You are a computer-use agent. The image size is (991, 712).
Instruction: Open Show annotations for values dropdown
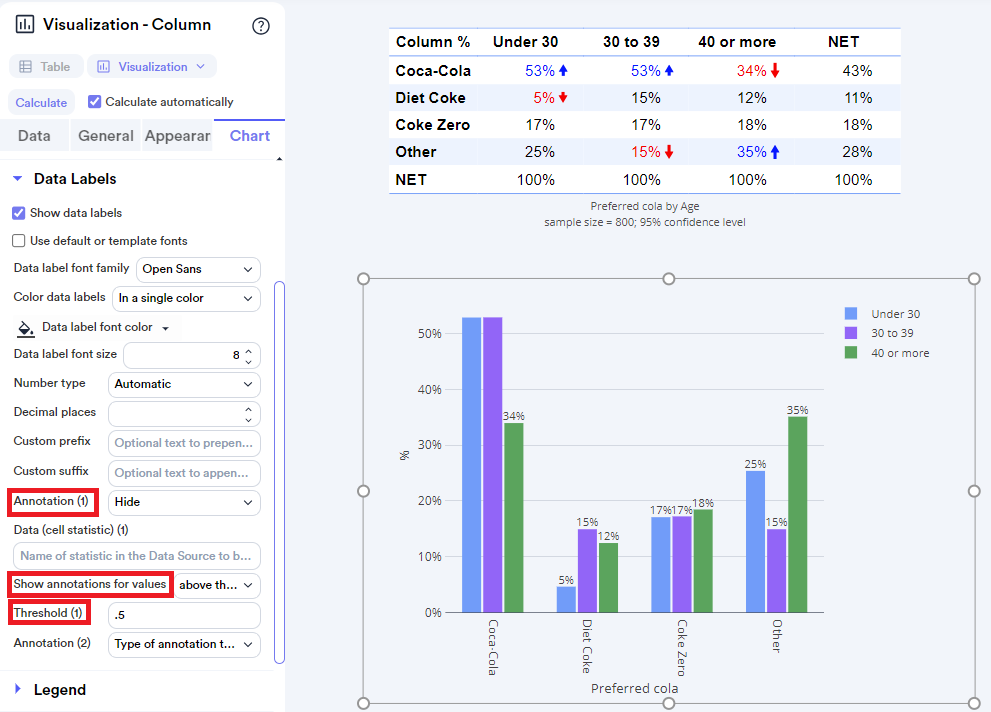pyautogui.click(x=217, y=585)
